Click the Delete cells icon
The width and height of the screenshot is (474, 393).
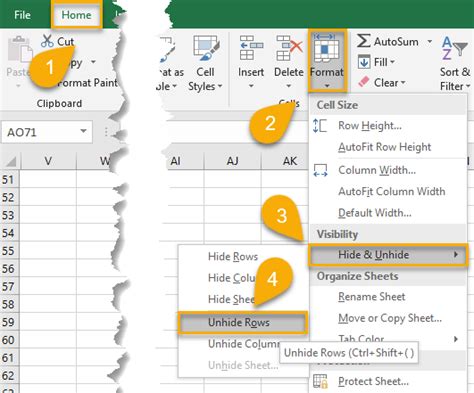[x=289, y=48]
